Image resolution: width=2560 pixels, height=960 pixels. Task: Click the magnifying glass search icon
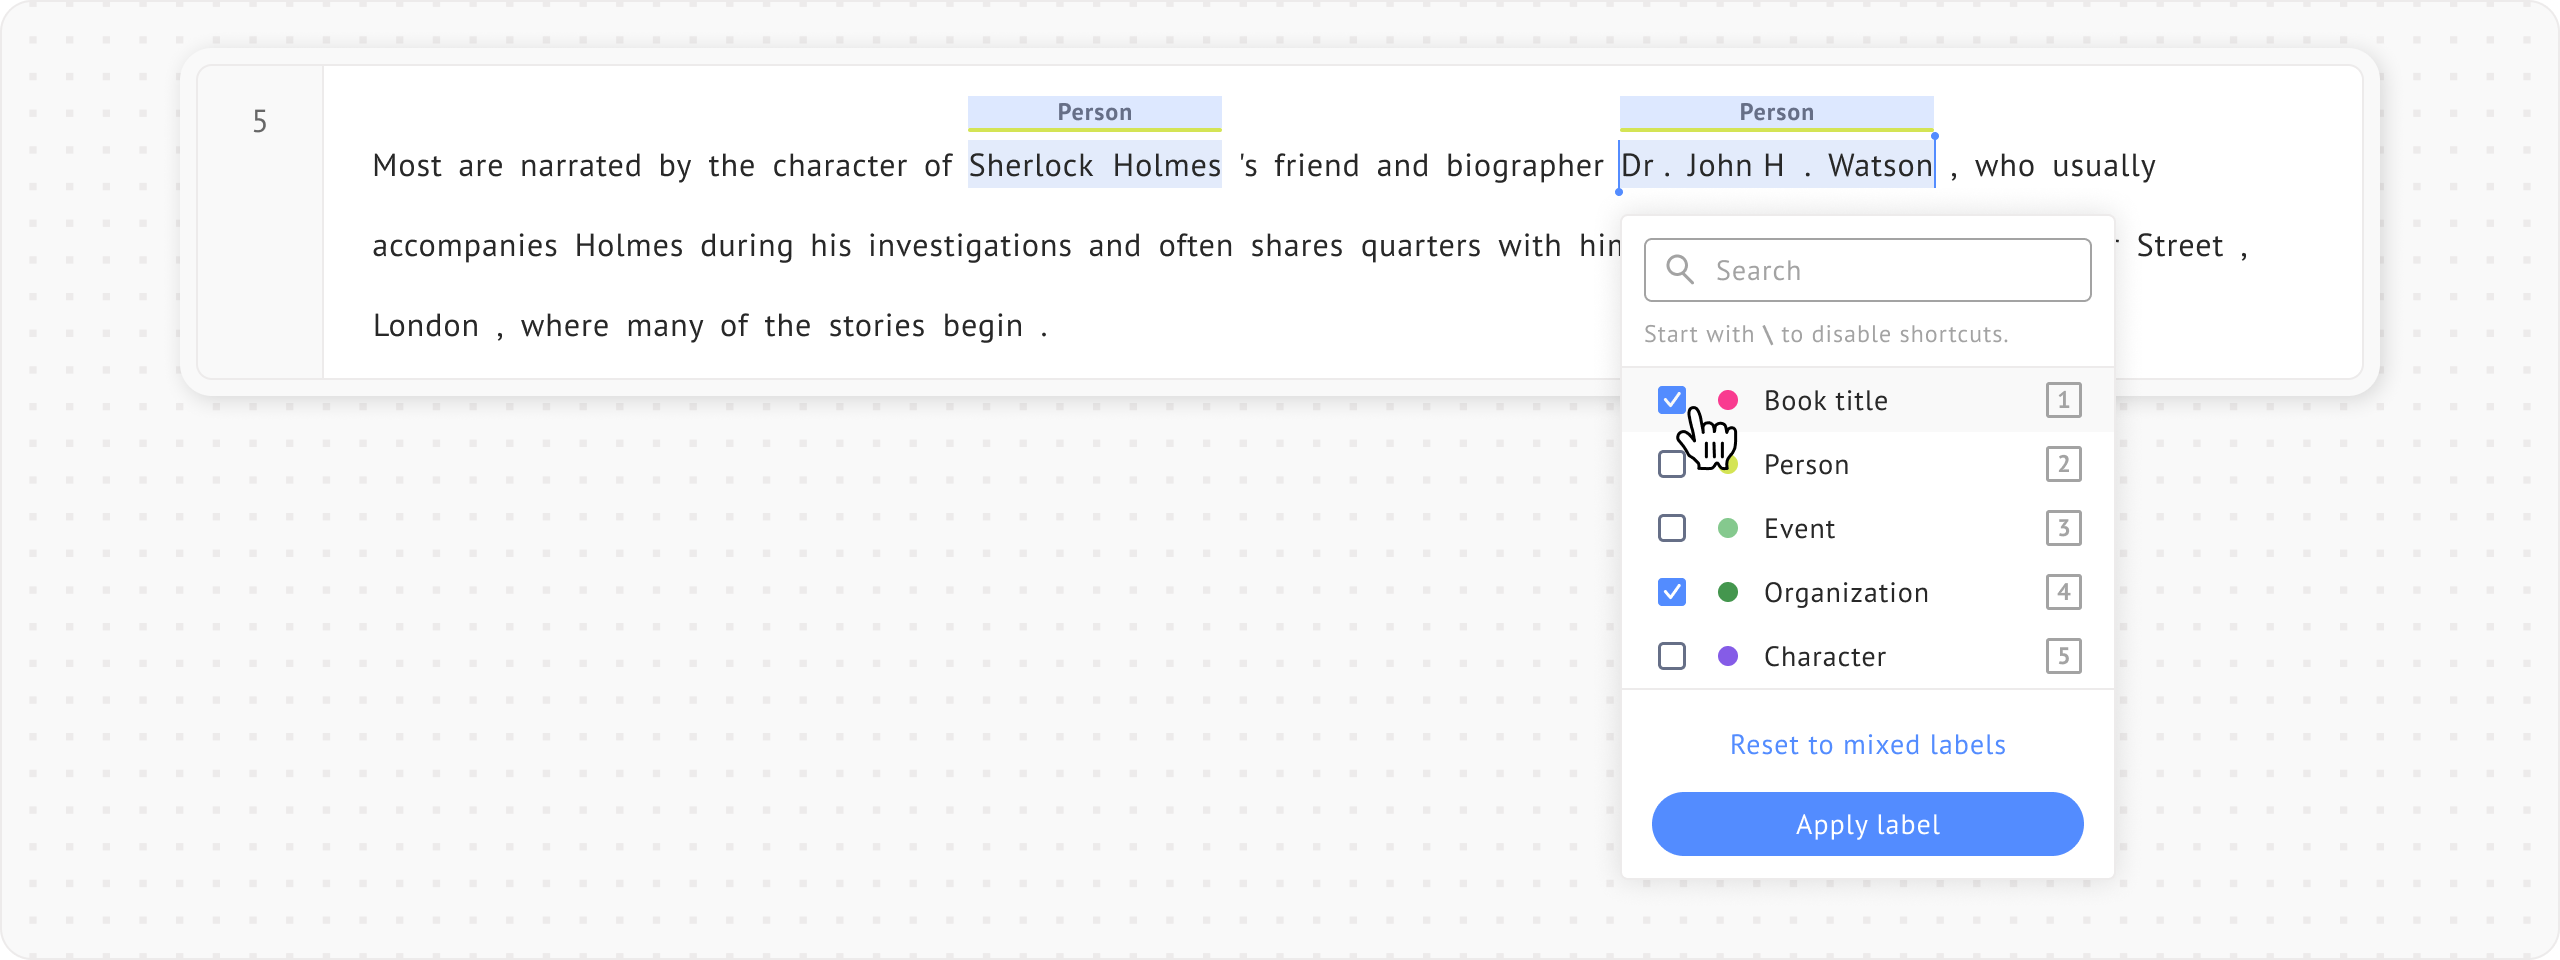[1680, 270]
